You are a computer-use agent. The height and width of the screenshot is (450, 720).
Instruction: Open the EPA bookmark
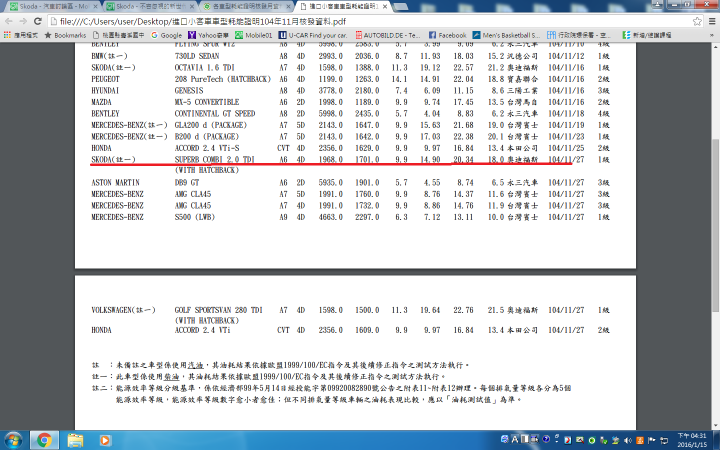(x=579, y=35)
